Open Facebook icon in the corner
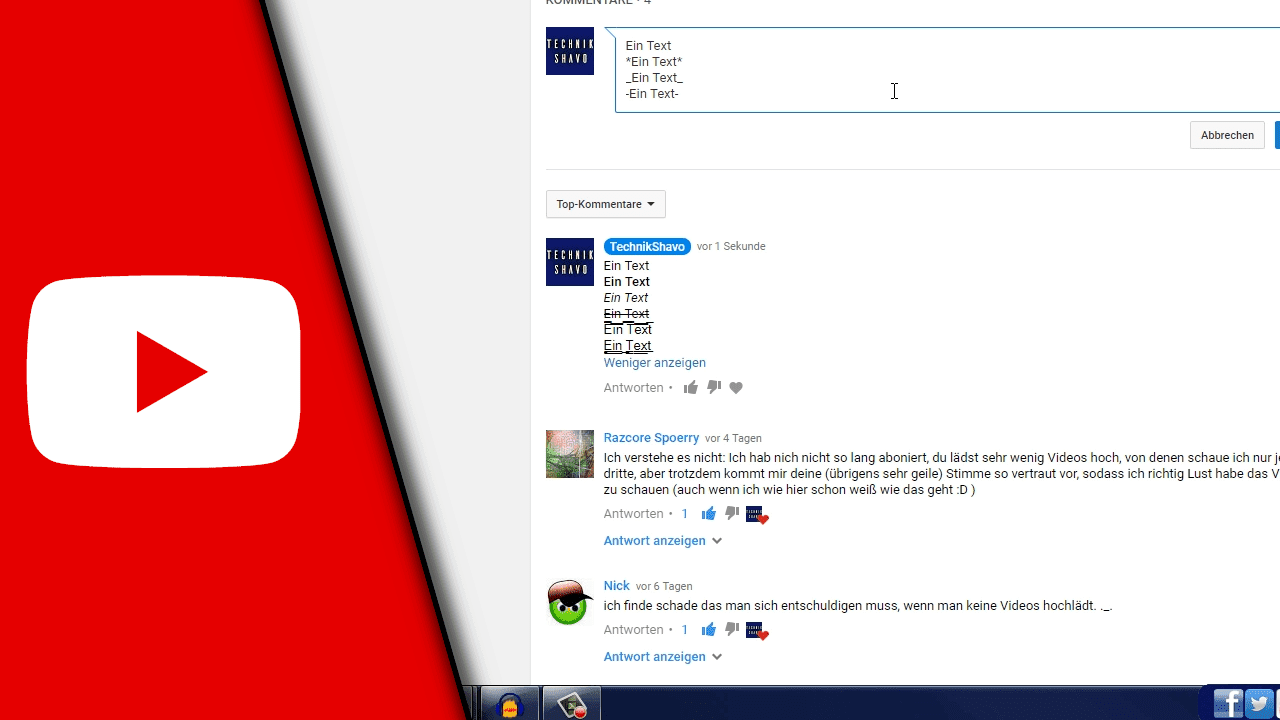1280x720 pixels. click(x=1228, y=703)
